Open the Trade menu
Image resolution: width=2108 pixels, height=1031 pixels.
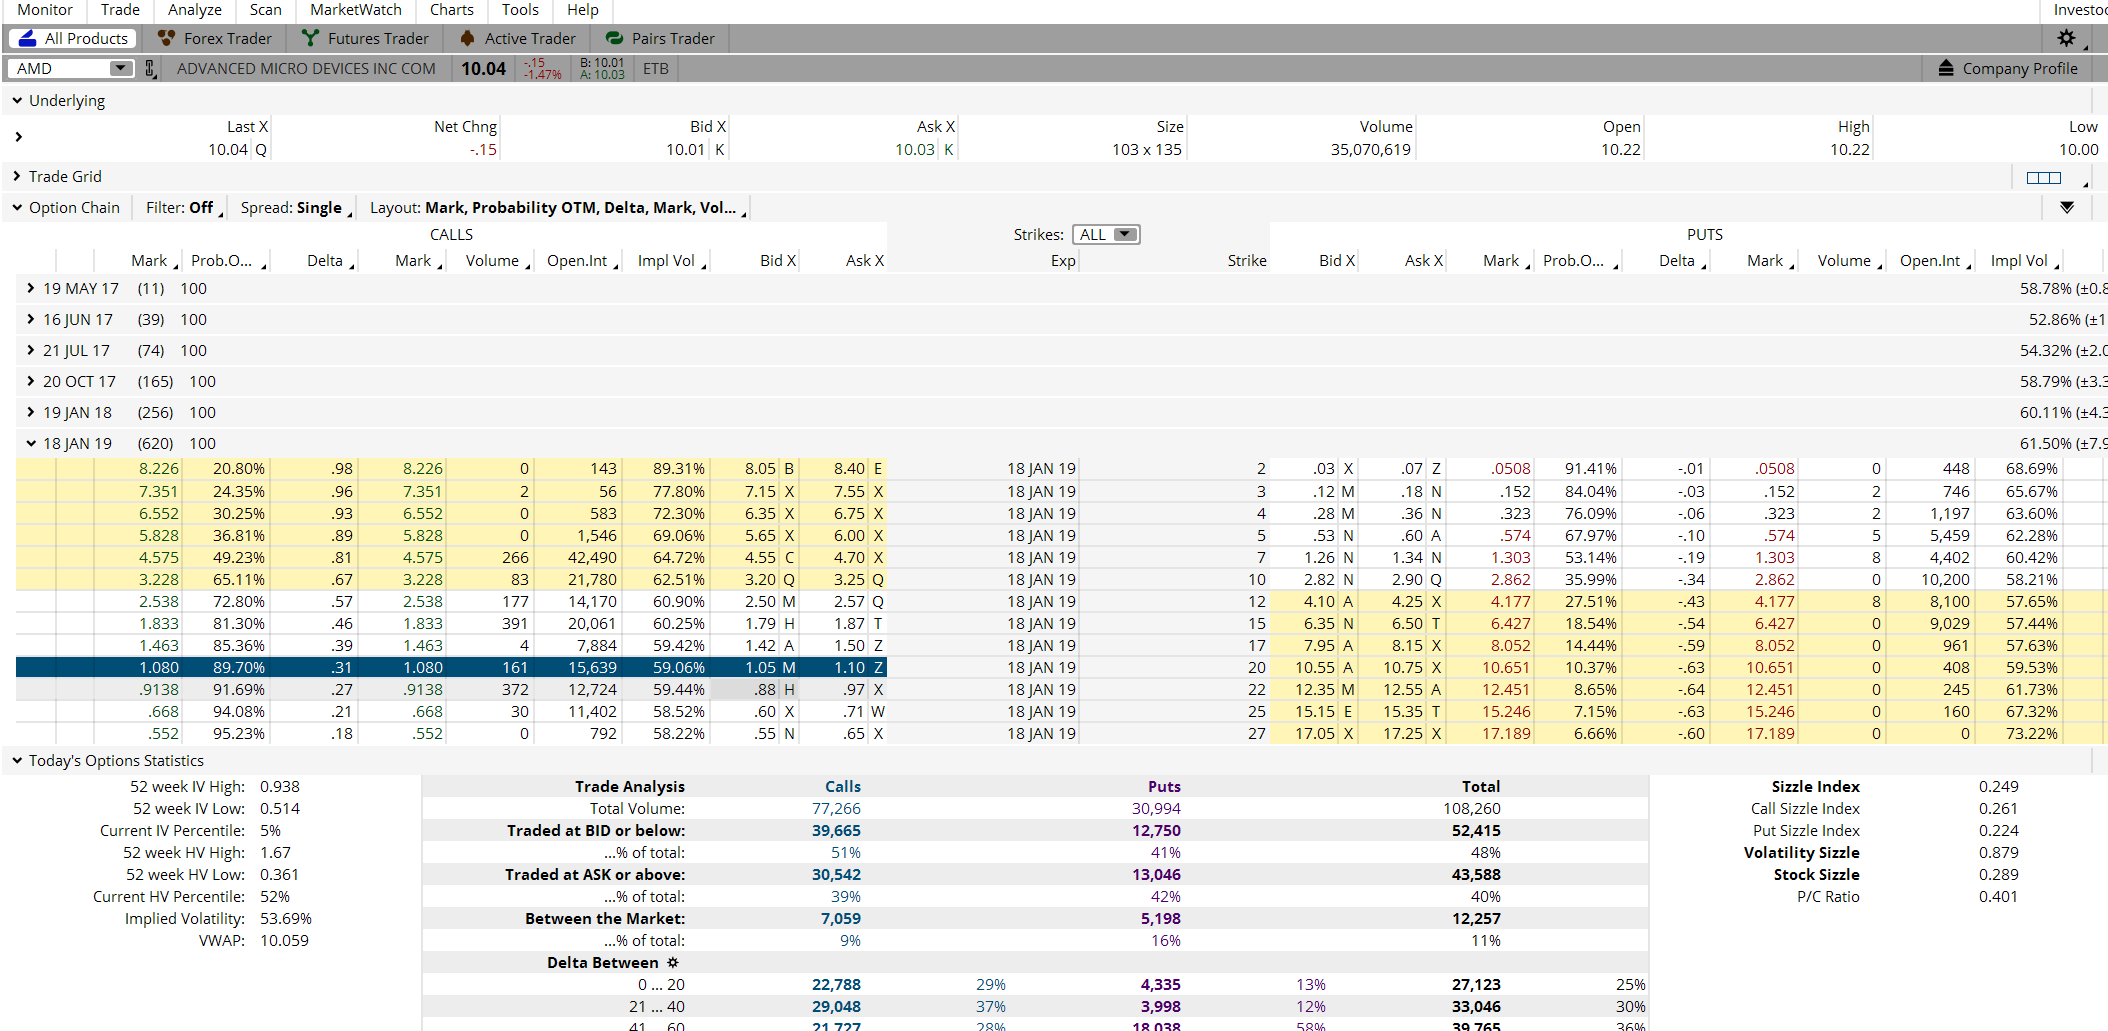tap(120, 10)
